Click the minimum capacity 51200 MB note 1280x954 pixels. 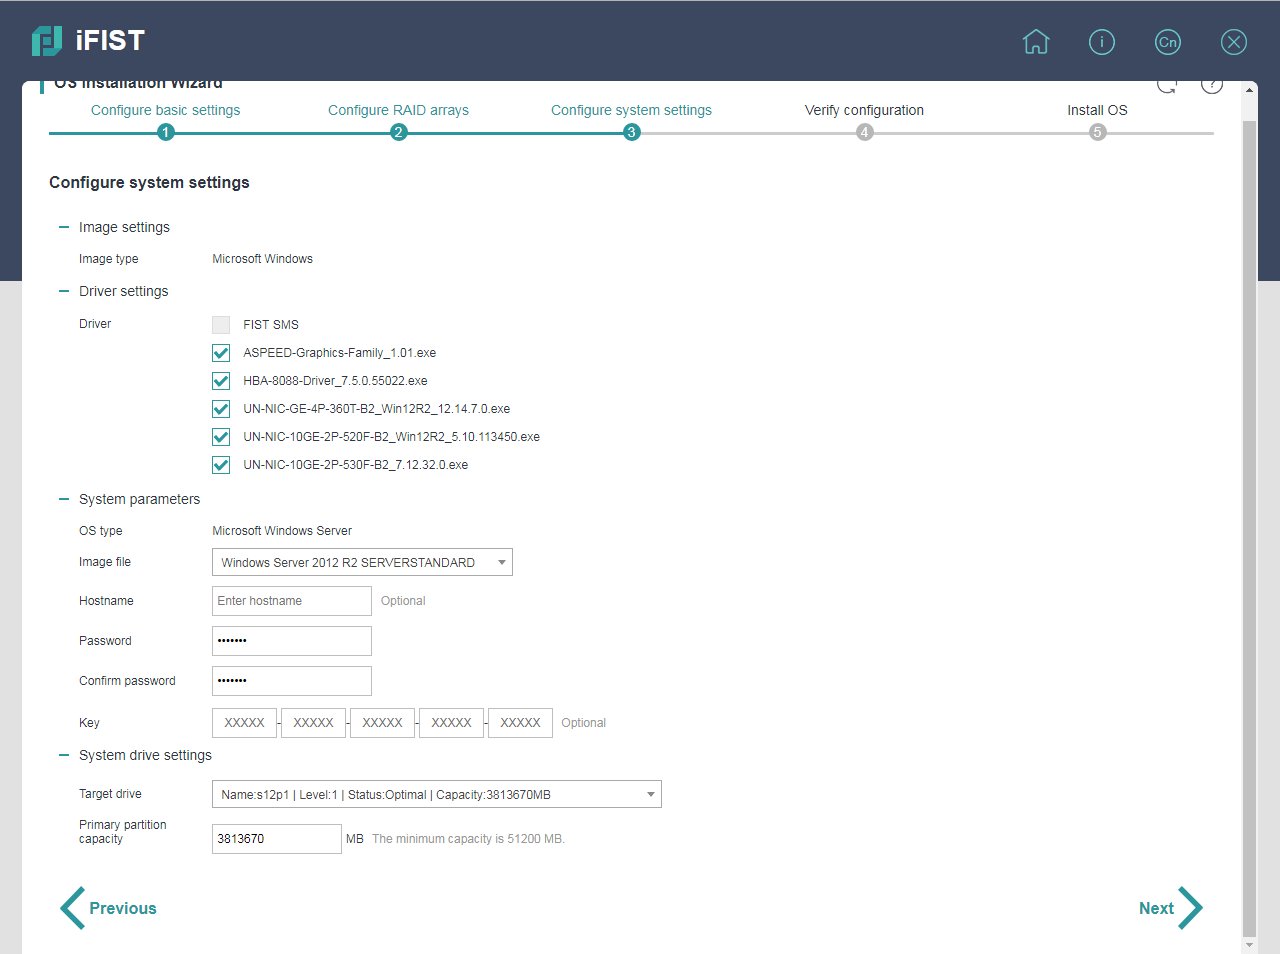pos(469,839)
